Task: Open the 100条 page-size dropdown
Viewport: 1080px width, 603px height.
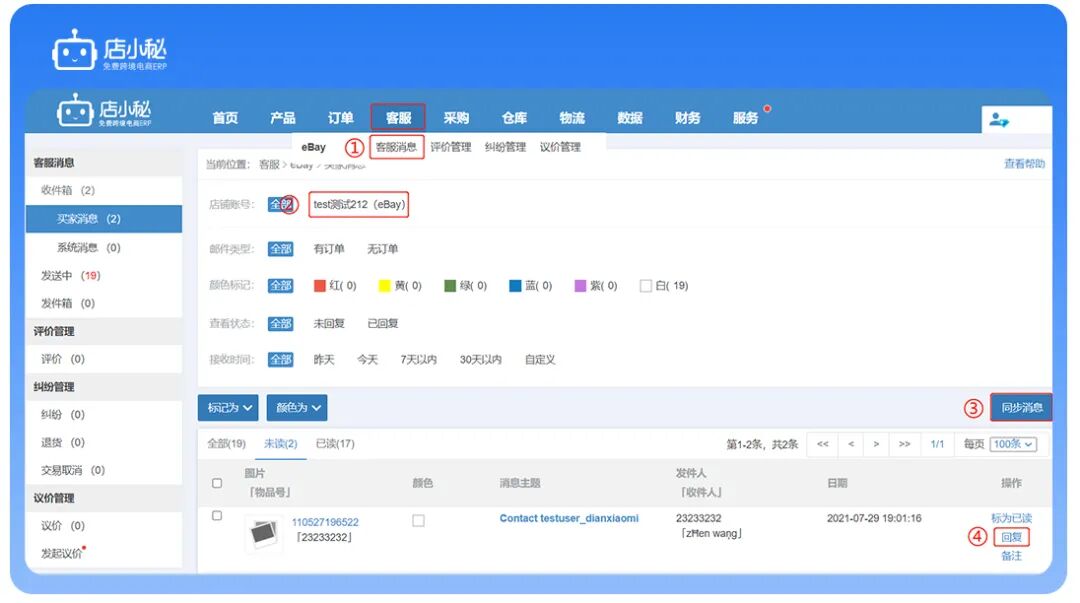Action: point(1013,444)
